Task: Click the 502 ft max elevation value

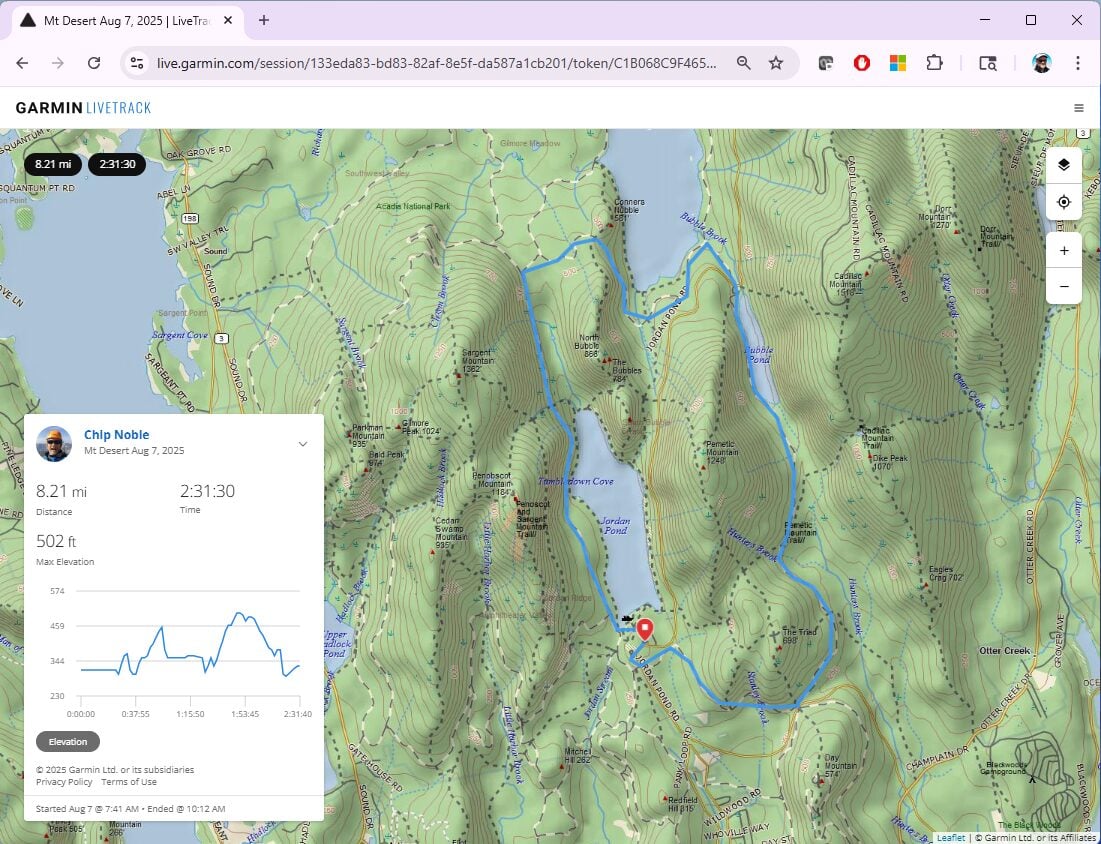Action: click(55, 541)
